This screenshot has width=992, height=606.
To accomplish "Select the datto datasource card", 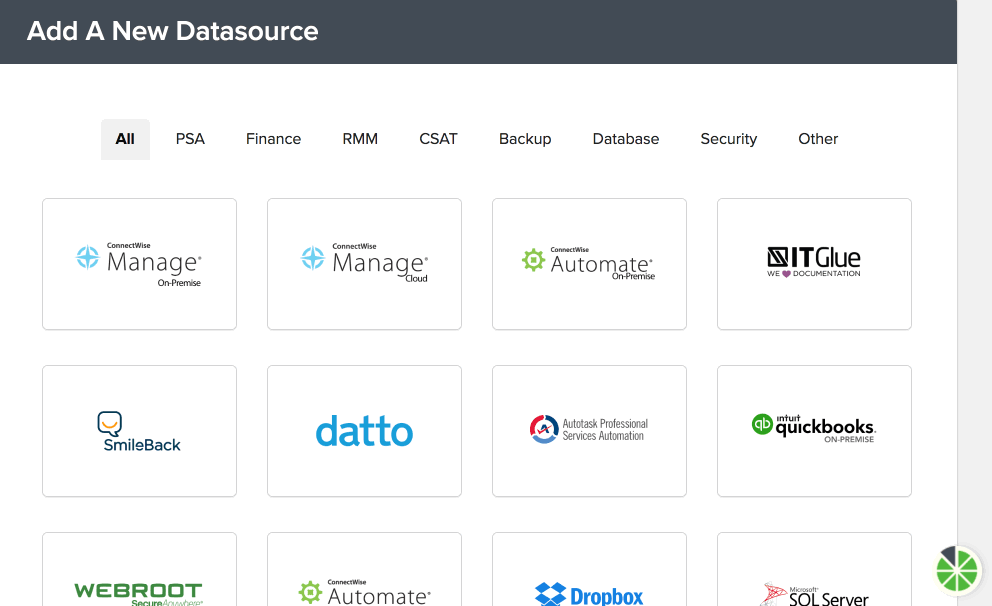I will click(x=364, y=431).
